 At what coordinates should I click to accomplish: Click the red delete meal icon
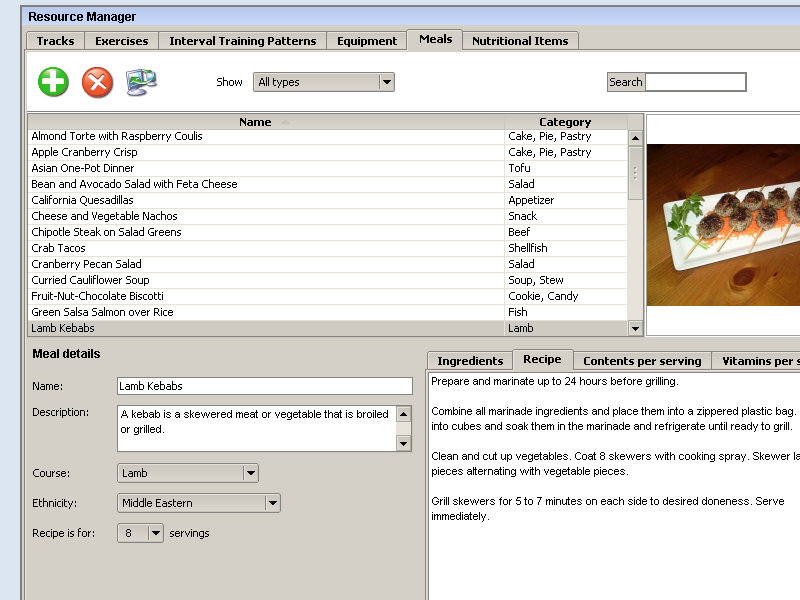pyautogui.click(x=97, y=82)
